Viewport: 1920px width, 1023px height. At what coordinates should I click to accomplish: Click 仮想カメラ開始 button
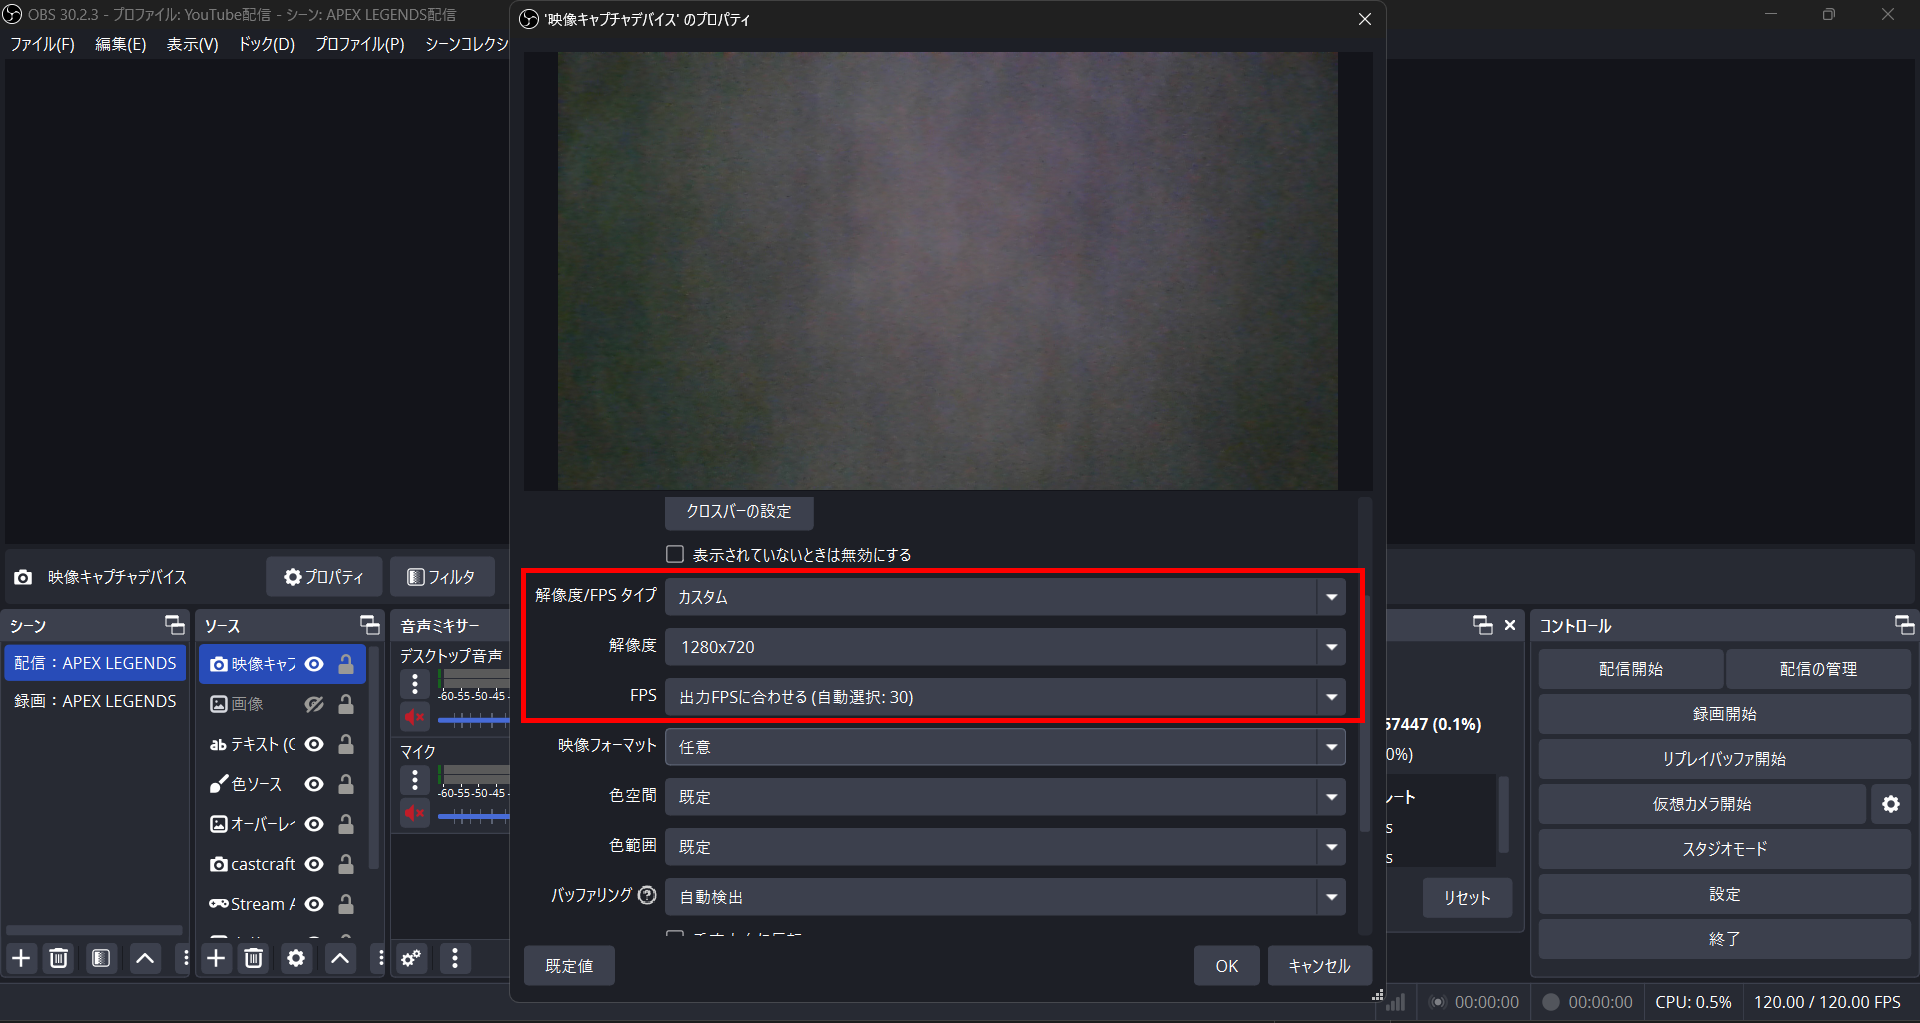[1702, 804]
